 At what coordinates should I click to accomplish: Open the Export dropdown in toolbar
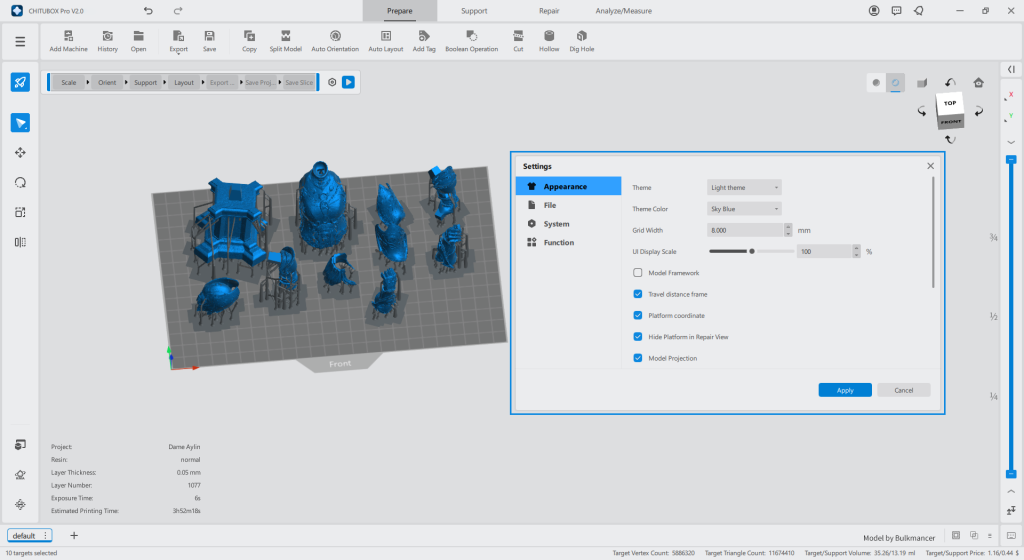click(x=178, y=41)
